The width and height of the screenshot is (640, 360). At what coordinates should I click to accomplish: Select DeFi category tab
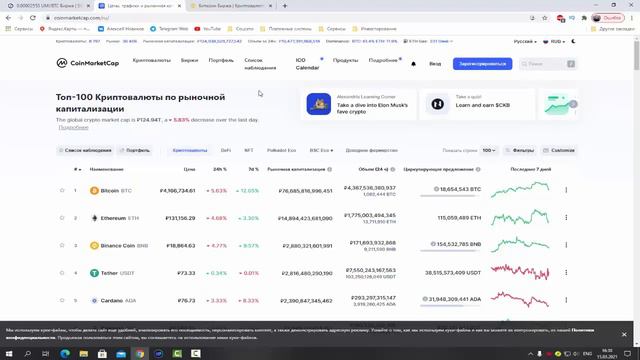226,150
